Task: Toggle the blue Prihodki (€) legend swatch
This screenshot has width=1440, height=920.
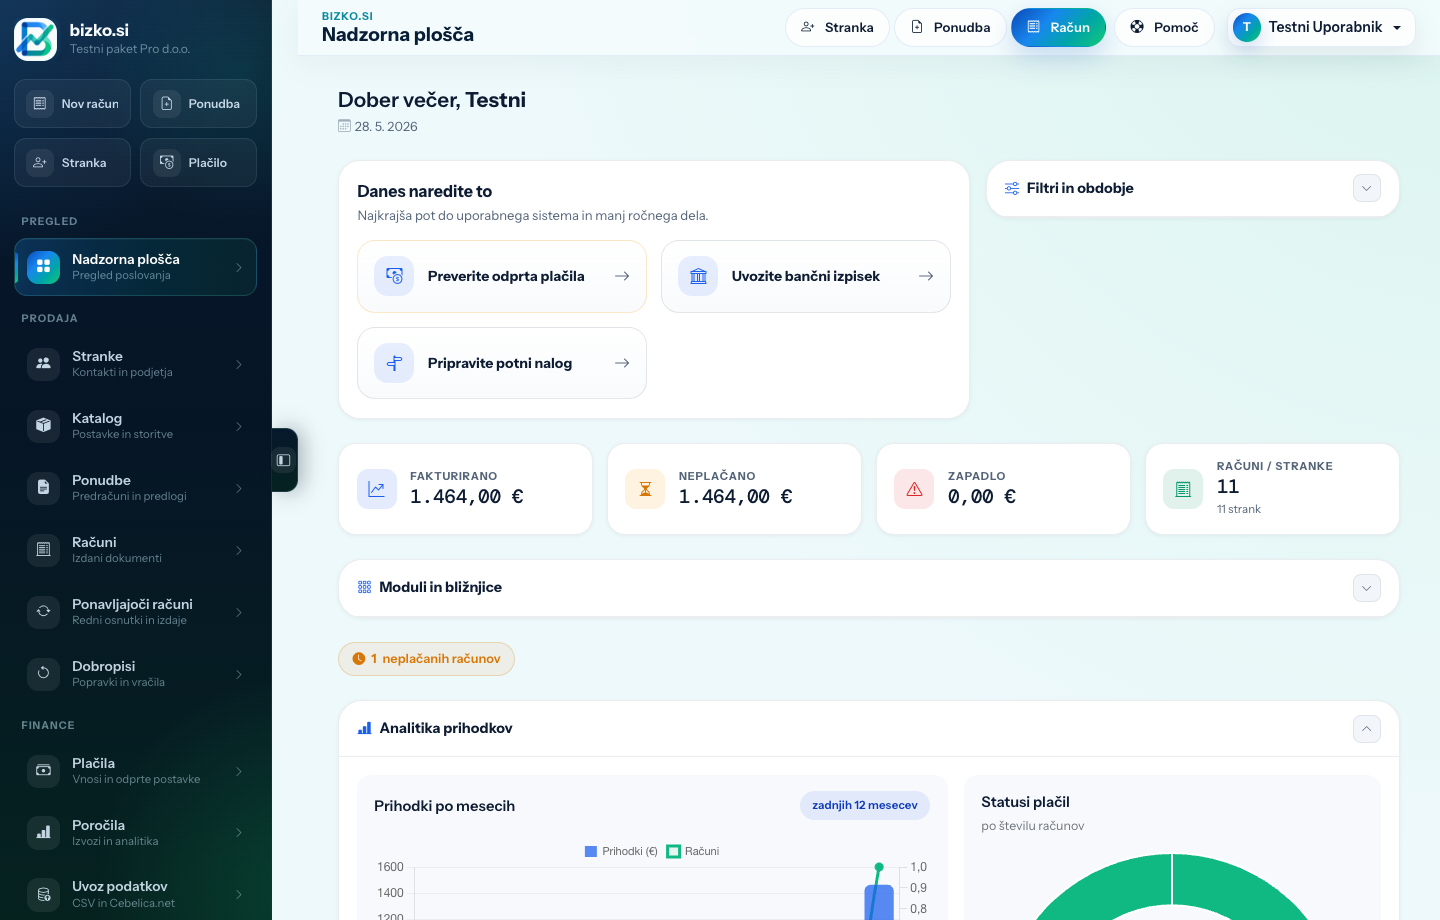Action: pos(591,852)
